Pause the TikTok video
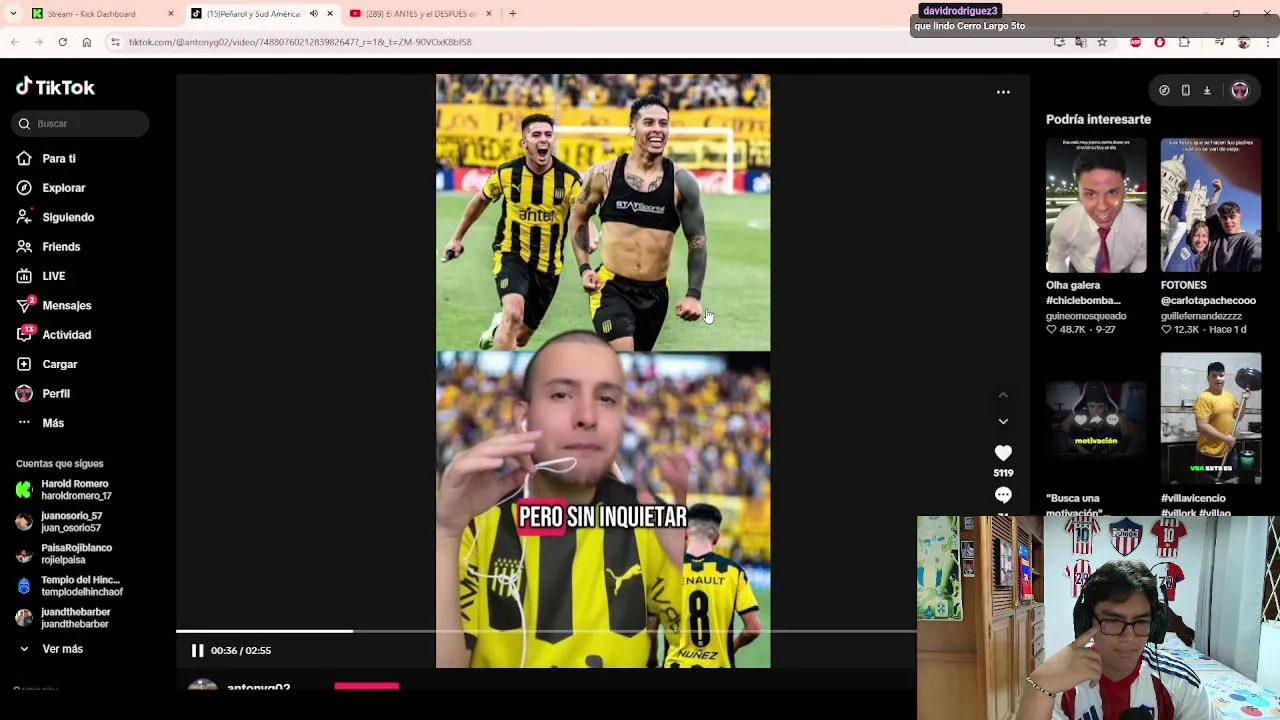Viewport: 1280px width, 720px height. tap(197, 650)
